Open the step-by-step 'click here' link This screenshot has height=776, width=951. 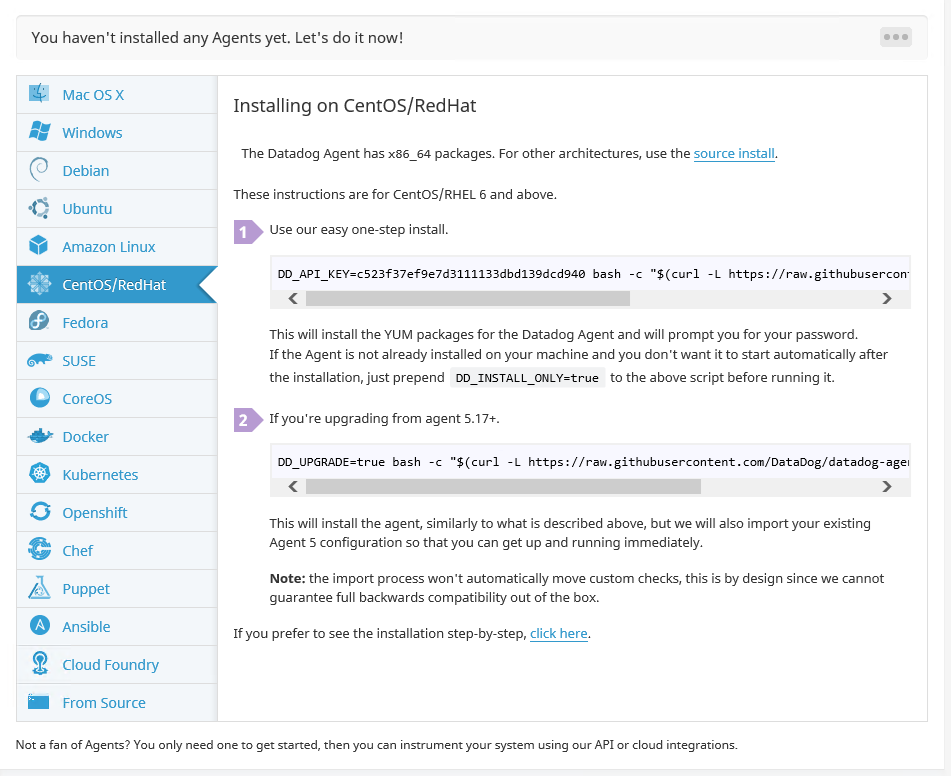pyautogui.click(x=559, y=633)
